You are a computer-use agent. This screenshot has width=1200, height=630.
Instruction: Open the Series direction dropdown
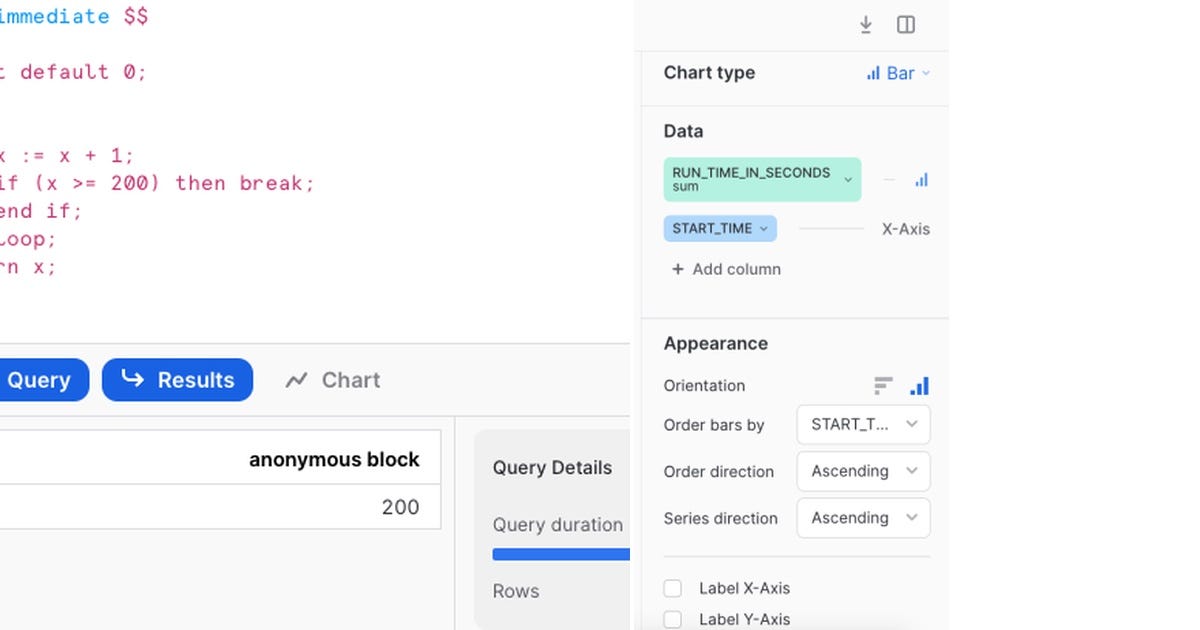pos(863,518)
